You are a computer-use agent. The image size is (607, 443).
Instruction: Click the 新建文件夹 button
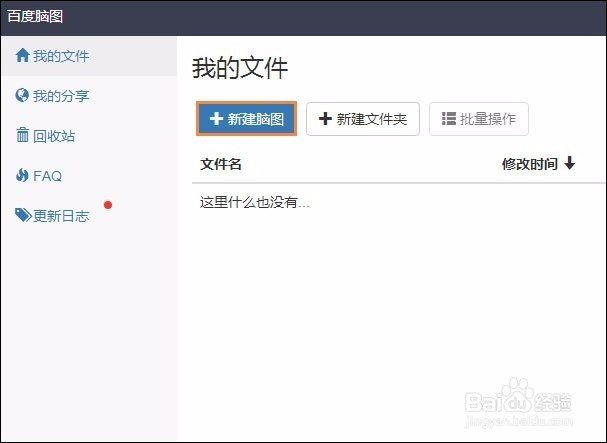point(363,119)
